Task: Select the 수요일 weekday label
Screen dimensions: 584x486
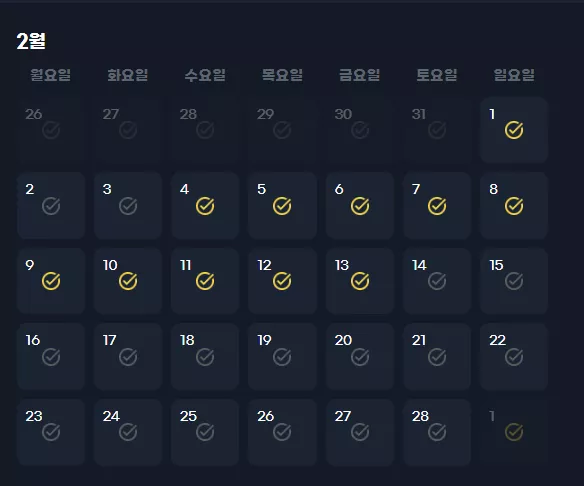Action: point(205,75)
